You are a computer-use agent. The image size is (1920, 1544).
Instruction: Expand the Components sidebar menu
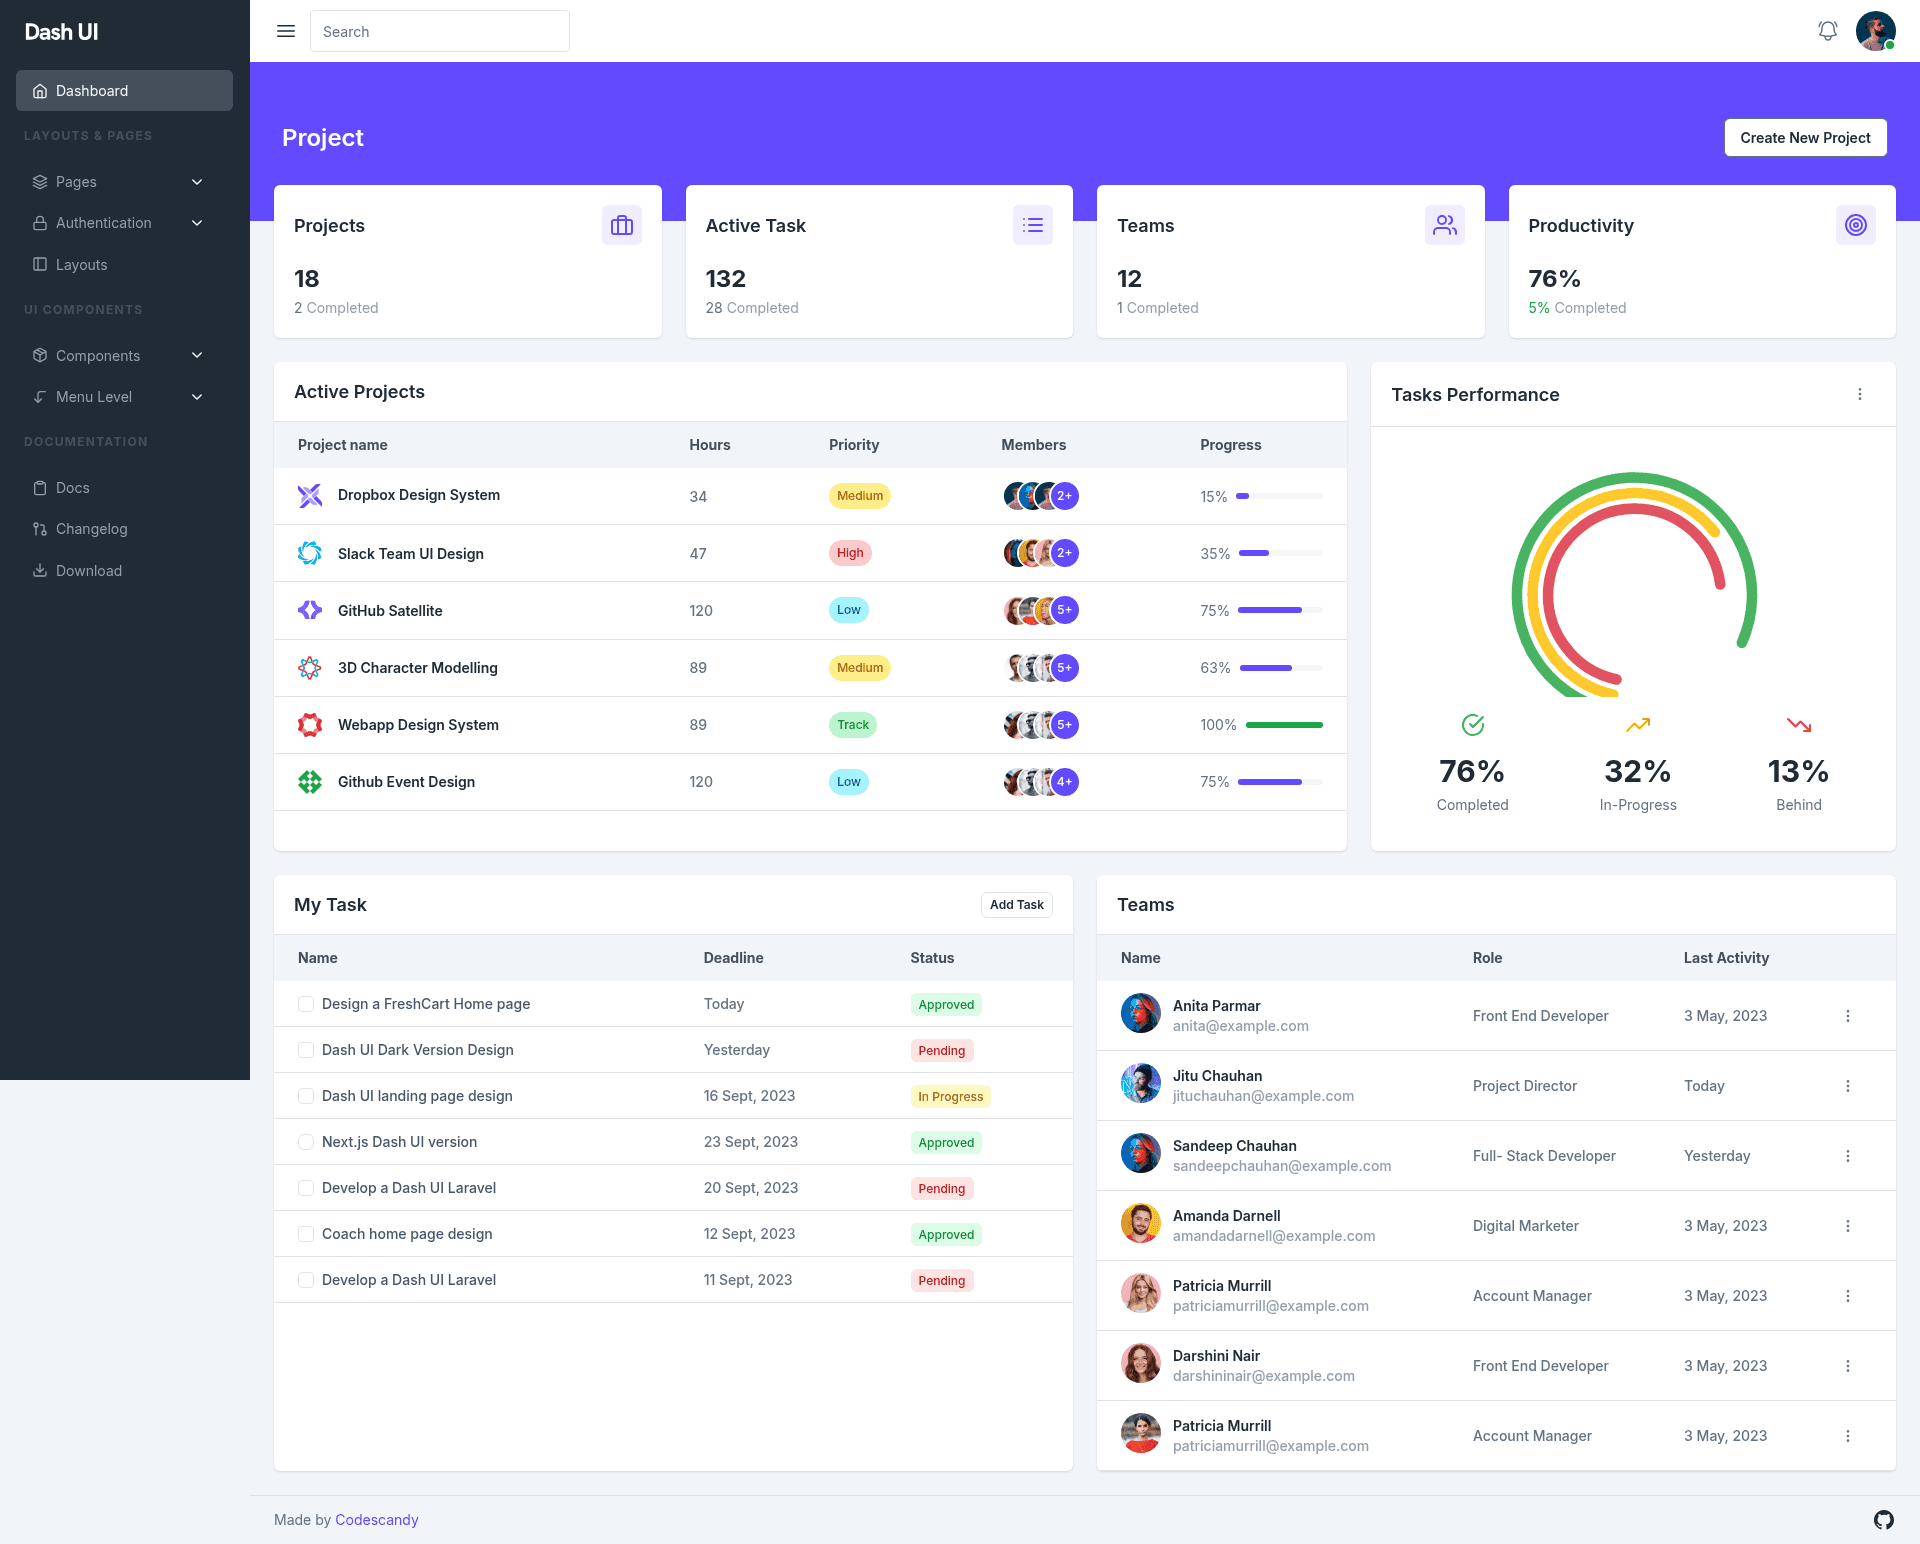pos(124,356)
